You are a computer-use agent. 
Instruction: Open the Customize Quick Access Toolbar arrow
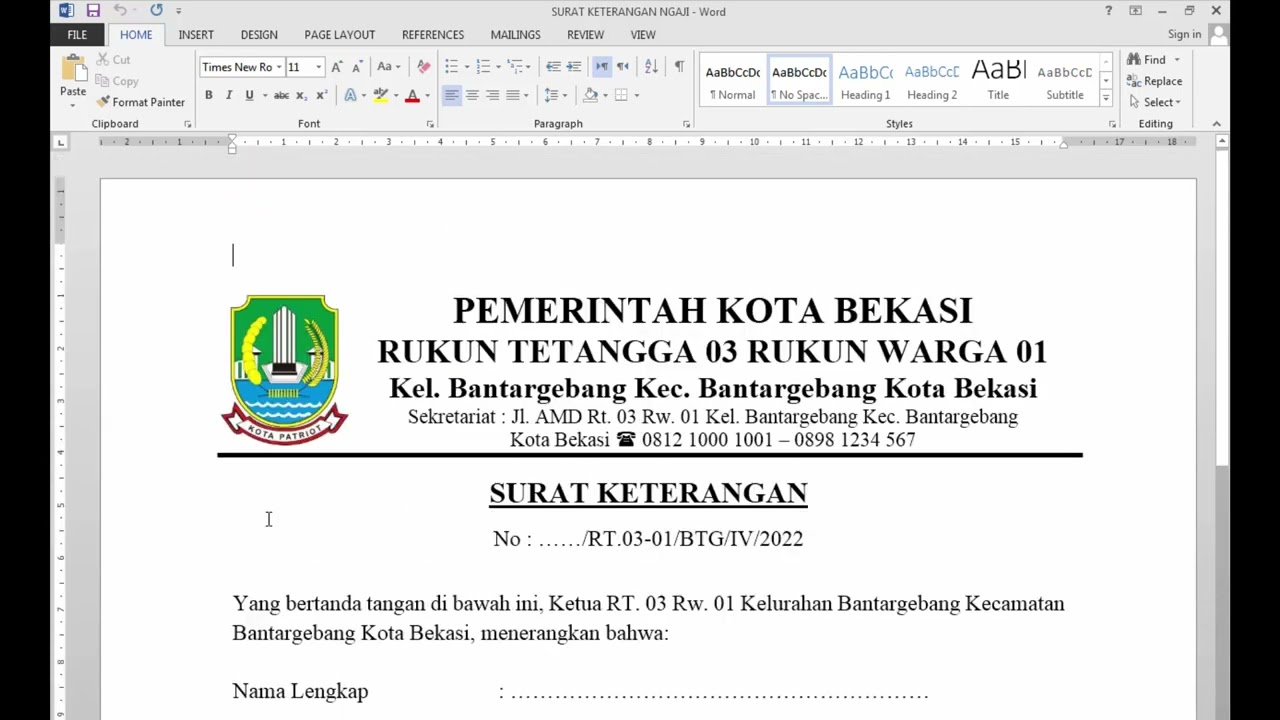click(x=179, y=12)
